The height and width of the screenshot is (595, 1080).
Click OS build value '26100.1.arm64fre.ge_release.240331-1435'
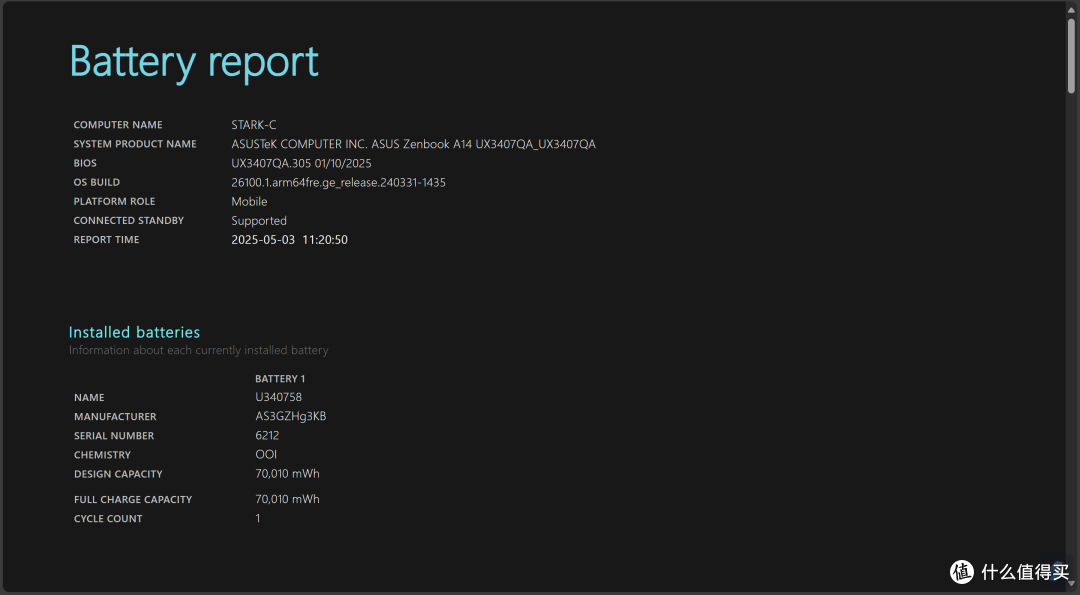(x=338, y=182)
